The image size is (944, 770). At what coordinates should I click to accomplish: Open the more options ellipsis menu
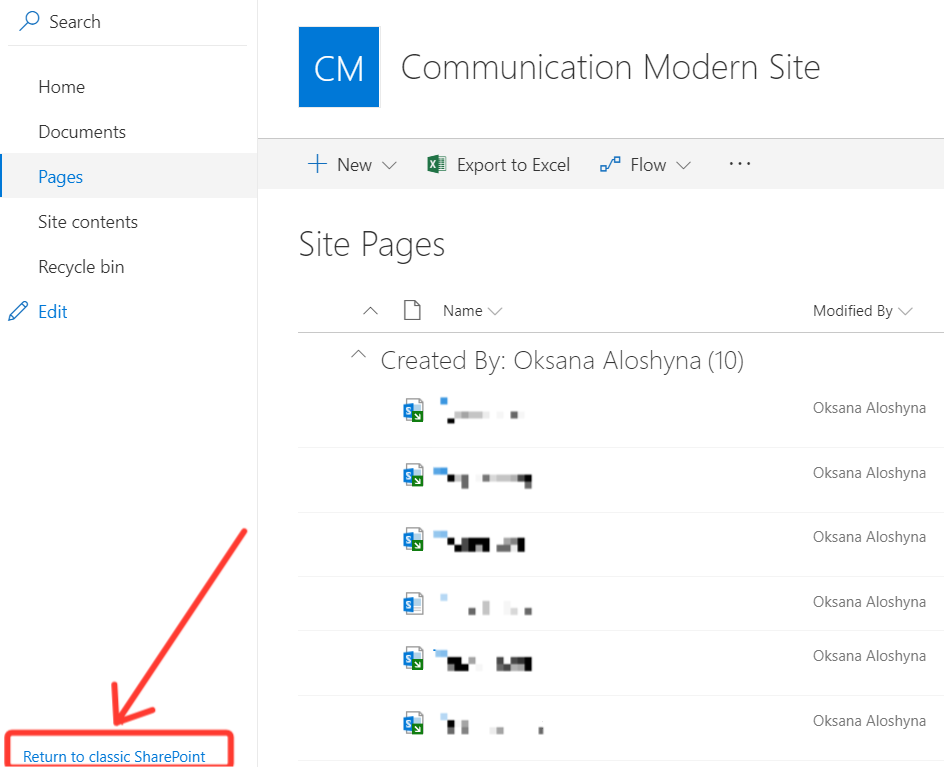coord(739,163)
